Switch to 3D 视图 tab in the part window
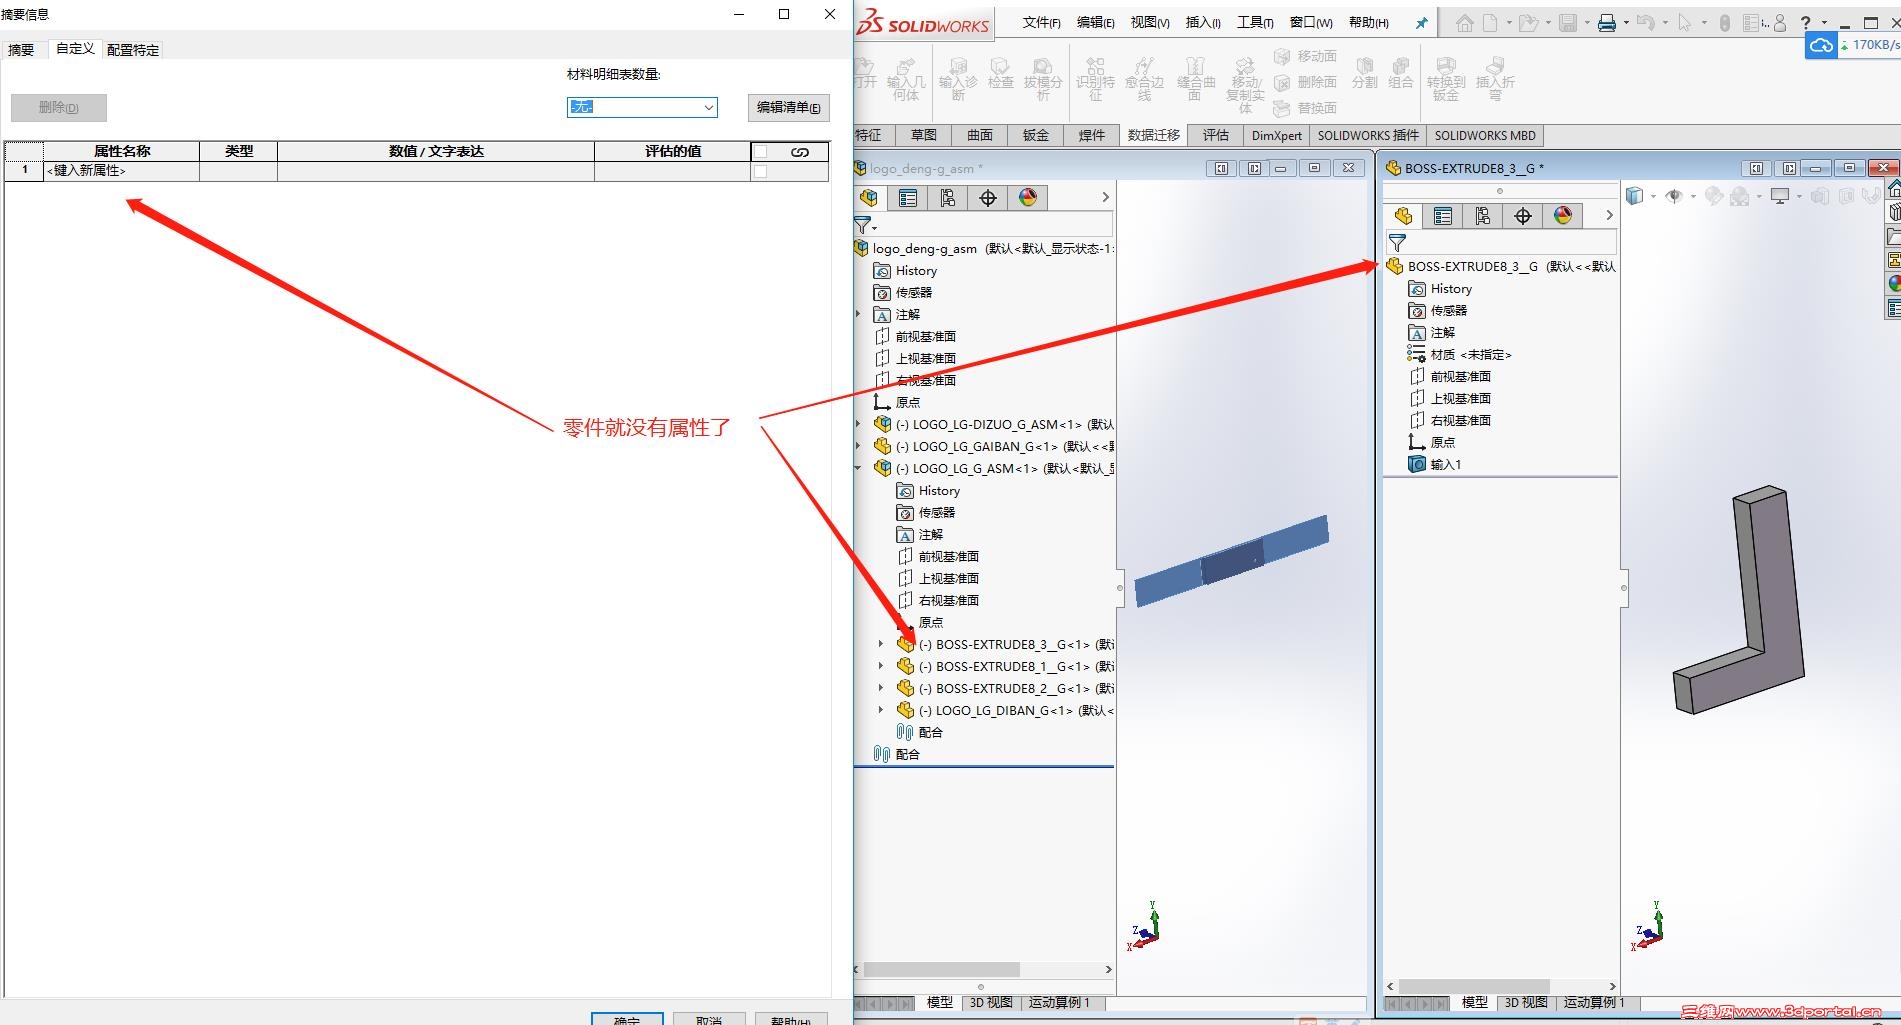The image size is (1901, 1025). (x=1526, y=1002)
